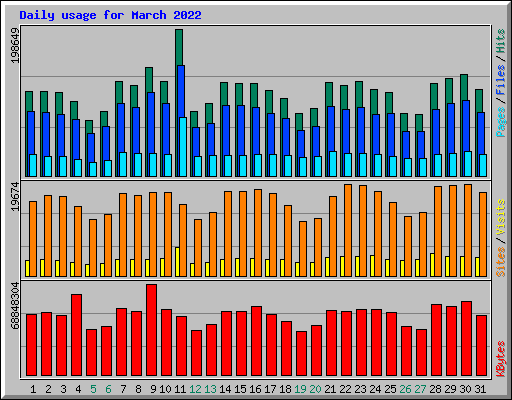Select the red KBytes bar for day 30

pyautogui.click(x=466, y=339)
